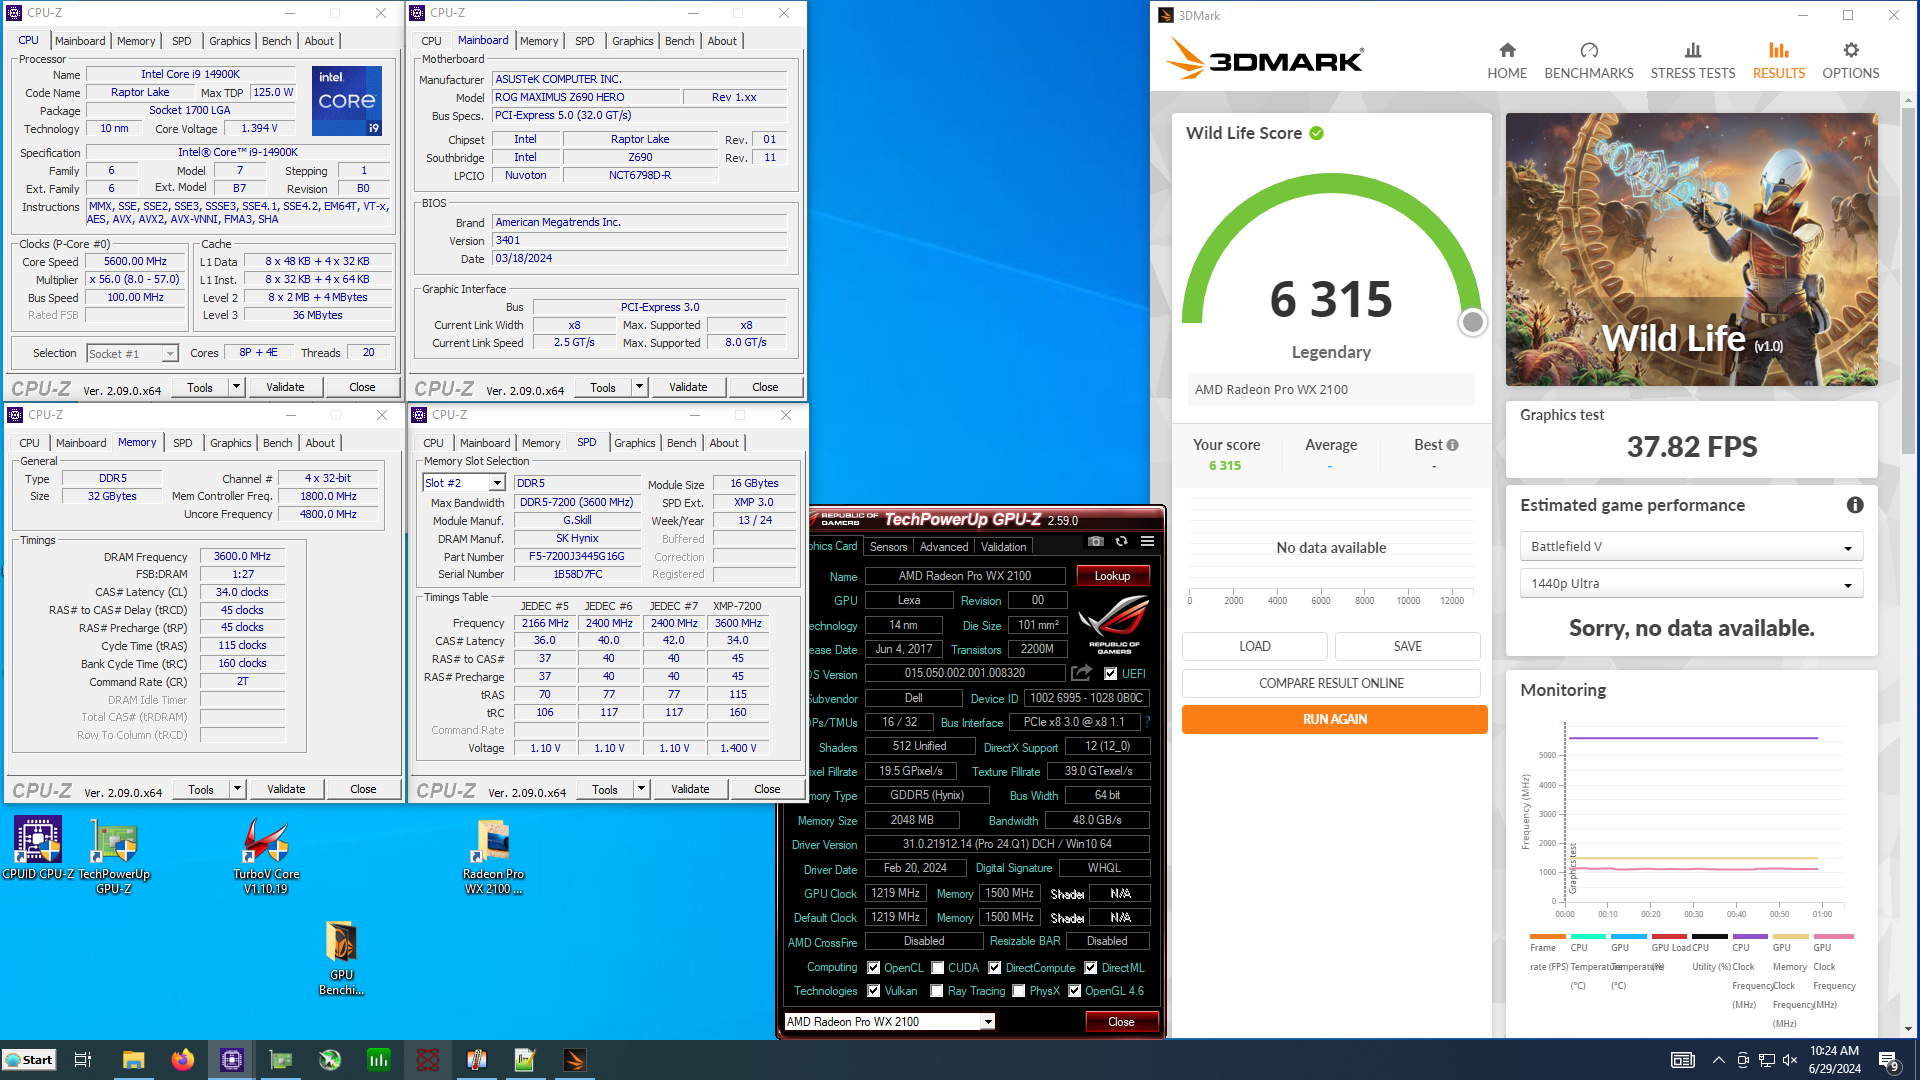Toggle the DirectCompute checkbox

995,968
